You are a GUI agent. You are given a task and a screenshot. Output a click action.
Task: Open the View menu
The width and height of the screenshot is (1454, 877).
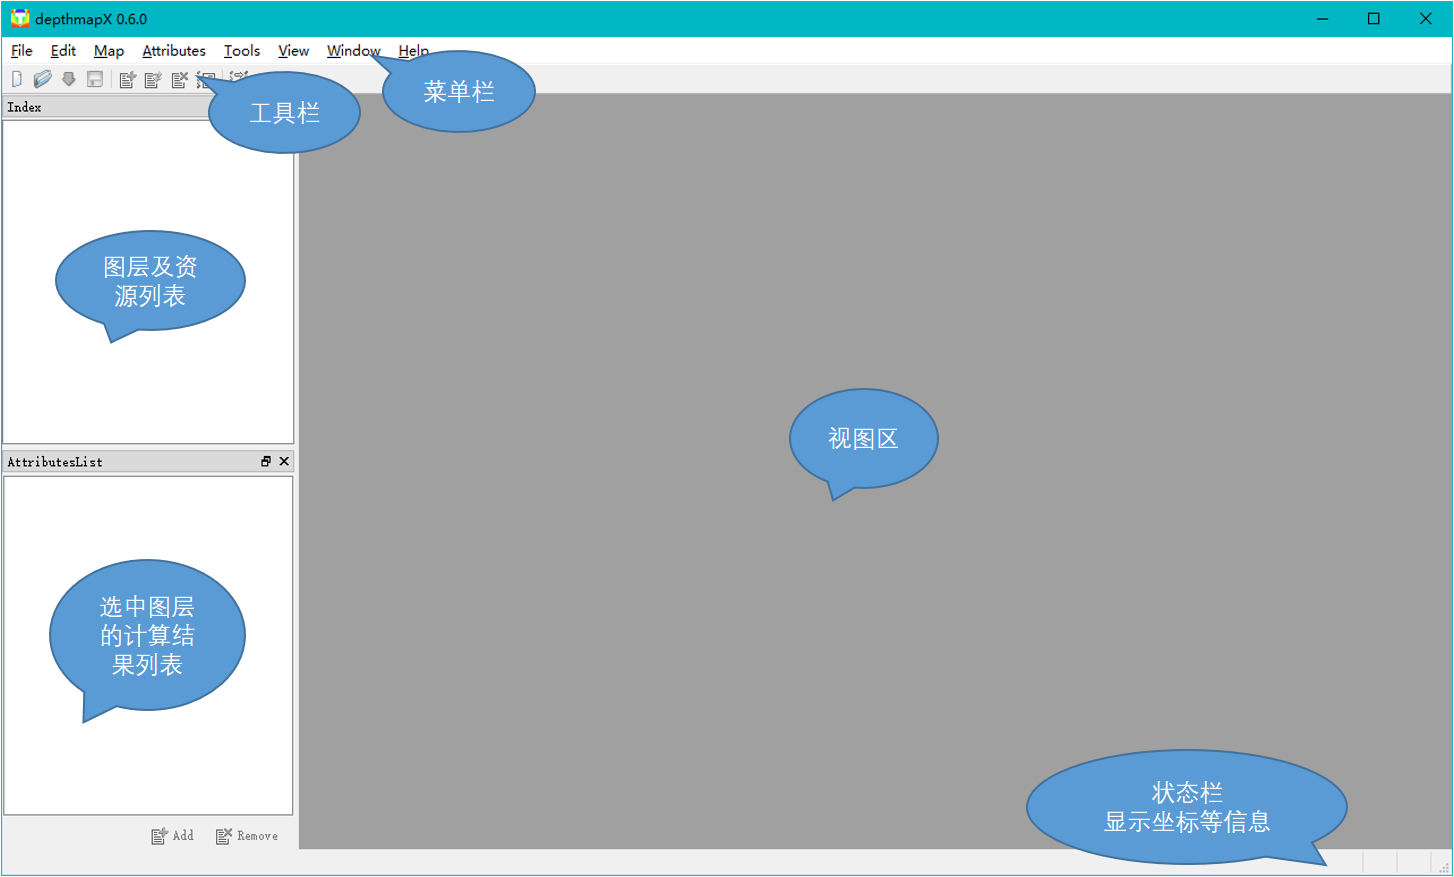(x=293, y=50)
